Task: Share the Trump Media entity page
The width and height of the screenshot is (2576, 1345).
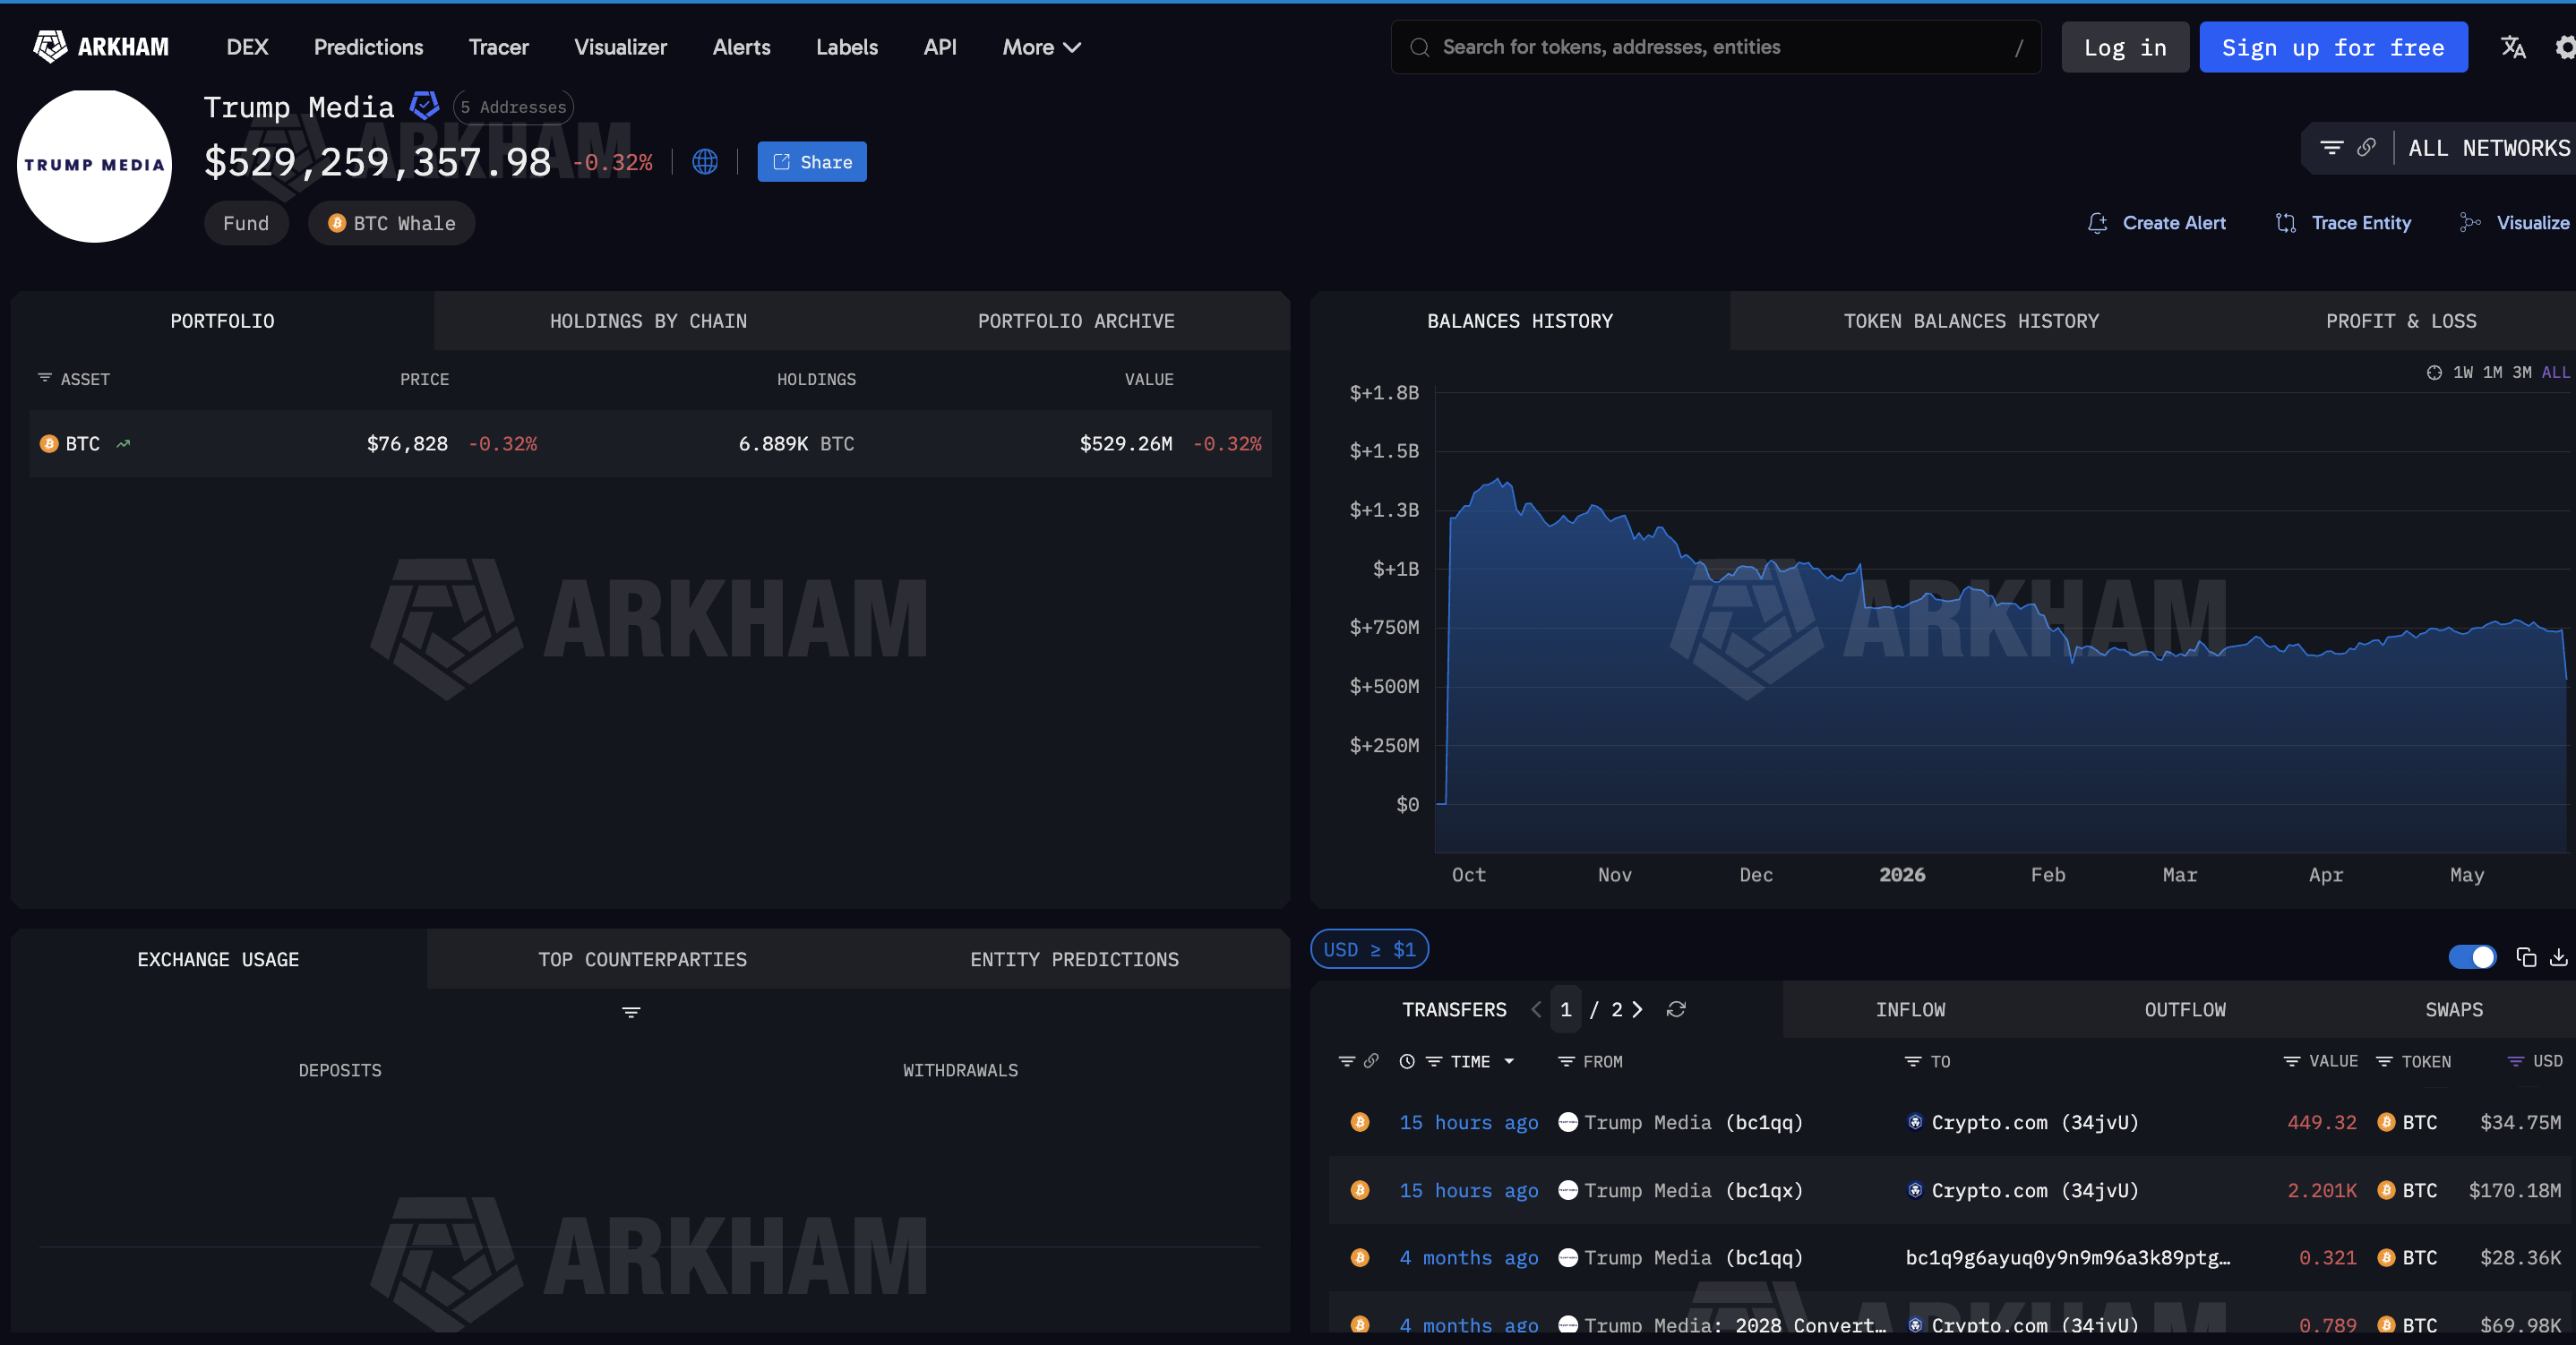Action: (x=812, y=162)
